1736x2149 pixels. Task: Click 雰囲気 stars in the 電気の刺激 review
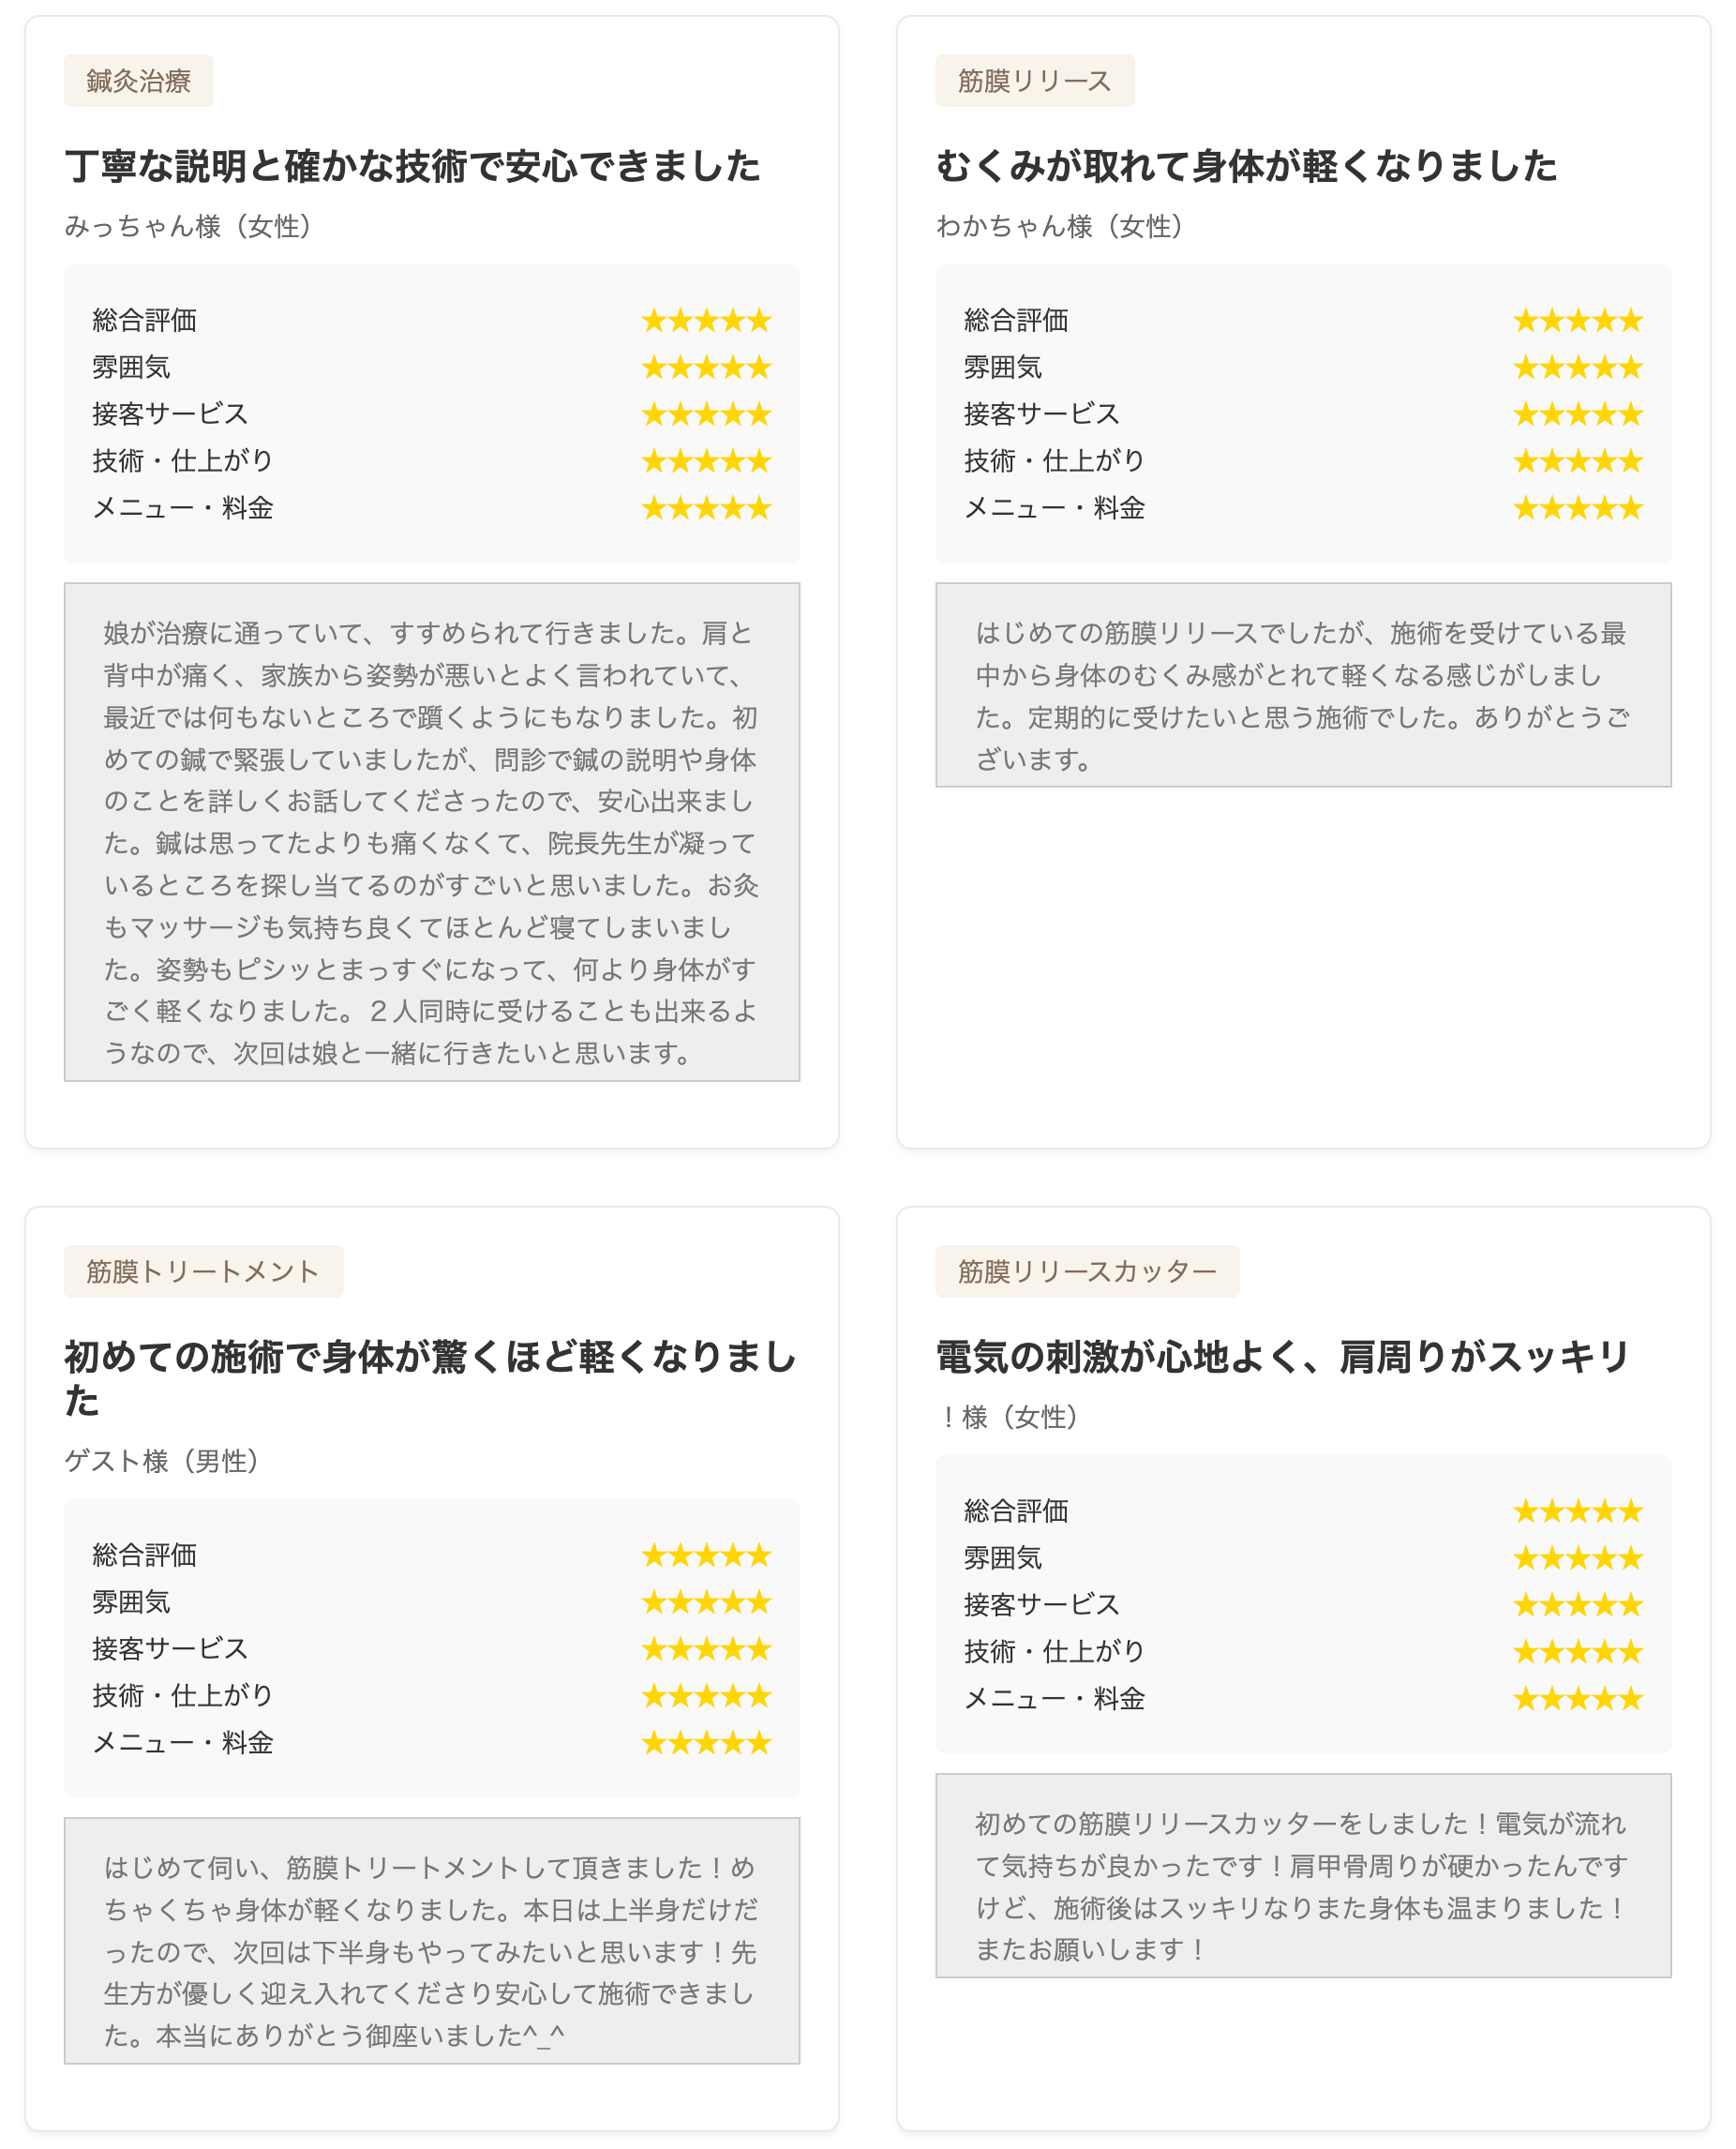point(1577,1558)
